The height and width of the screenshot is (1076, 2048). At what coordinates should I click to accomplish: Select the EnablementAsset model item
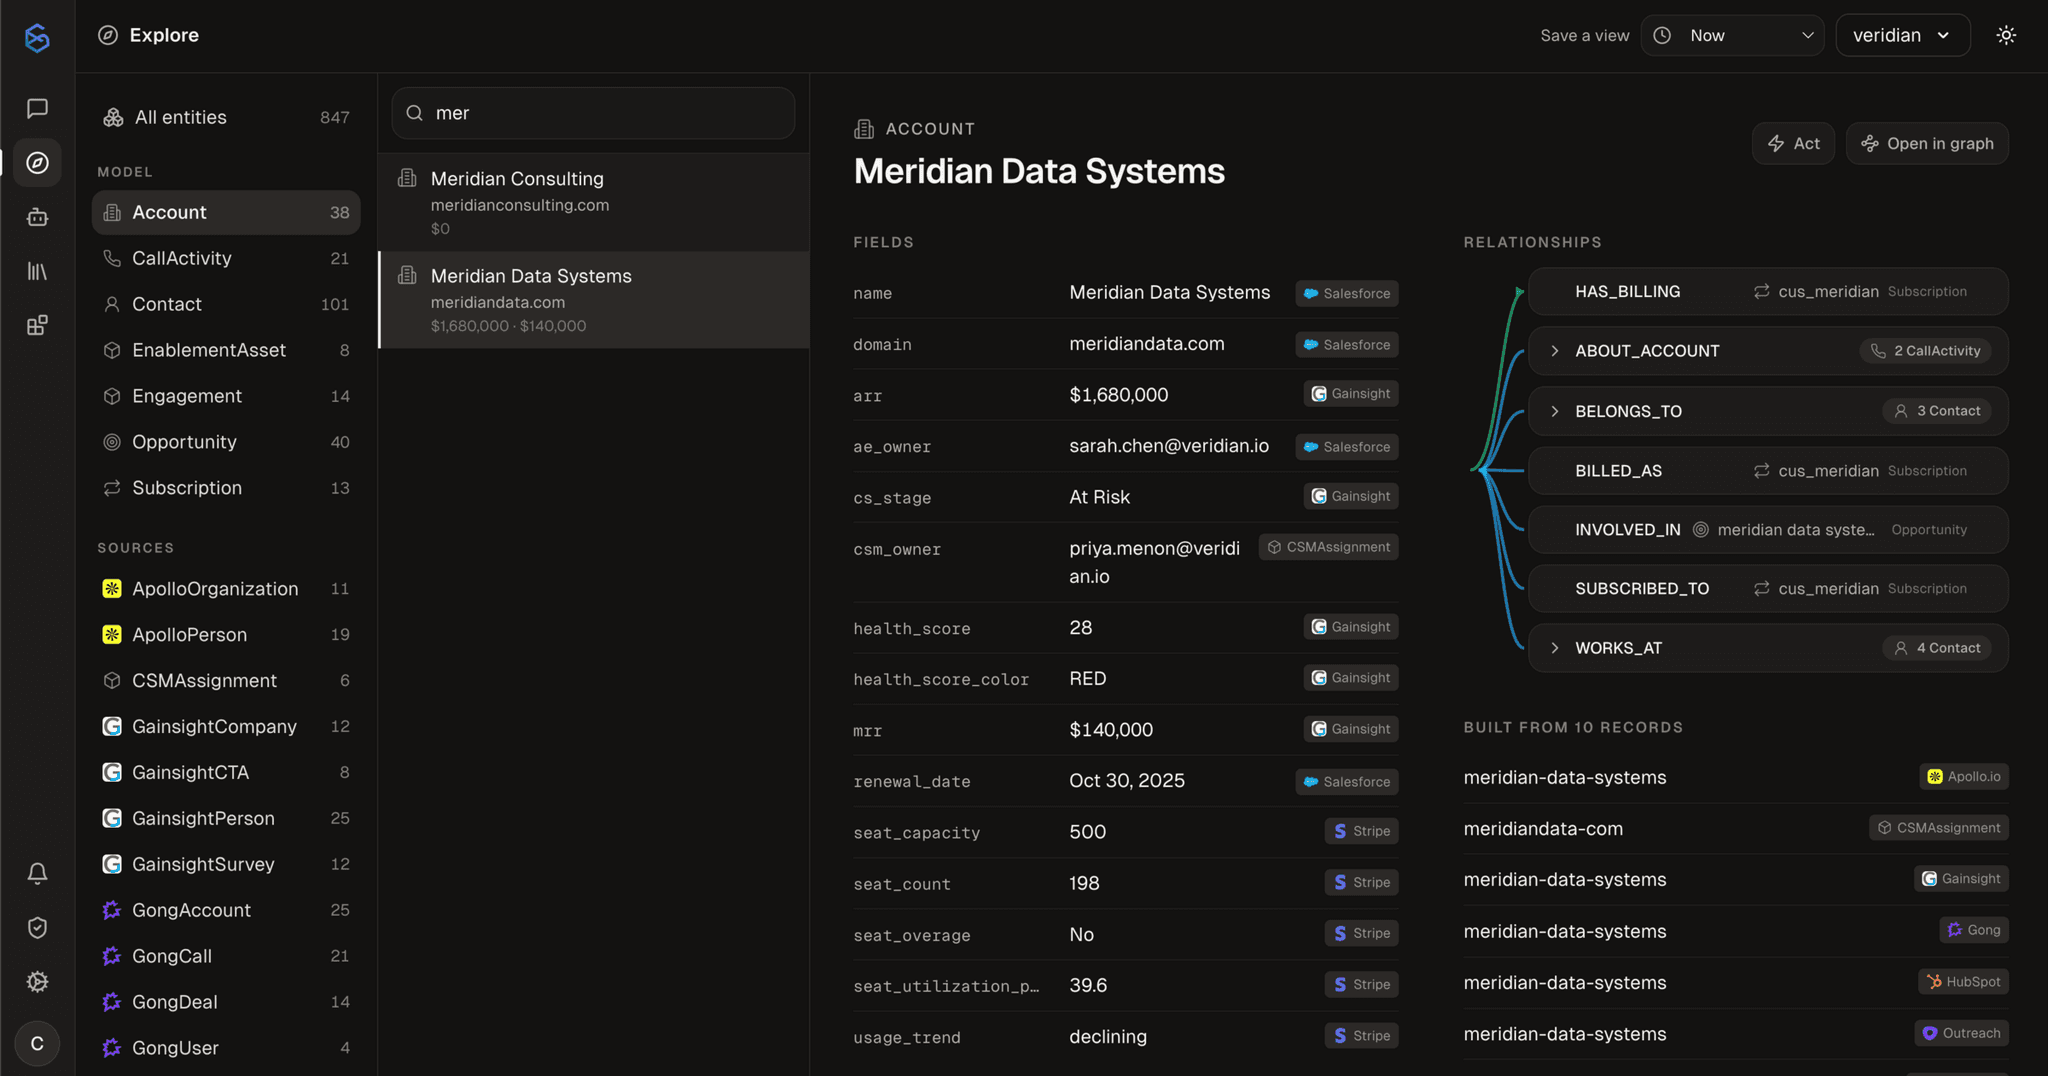click(226, 350)
